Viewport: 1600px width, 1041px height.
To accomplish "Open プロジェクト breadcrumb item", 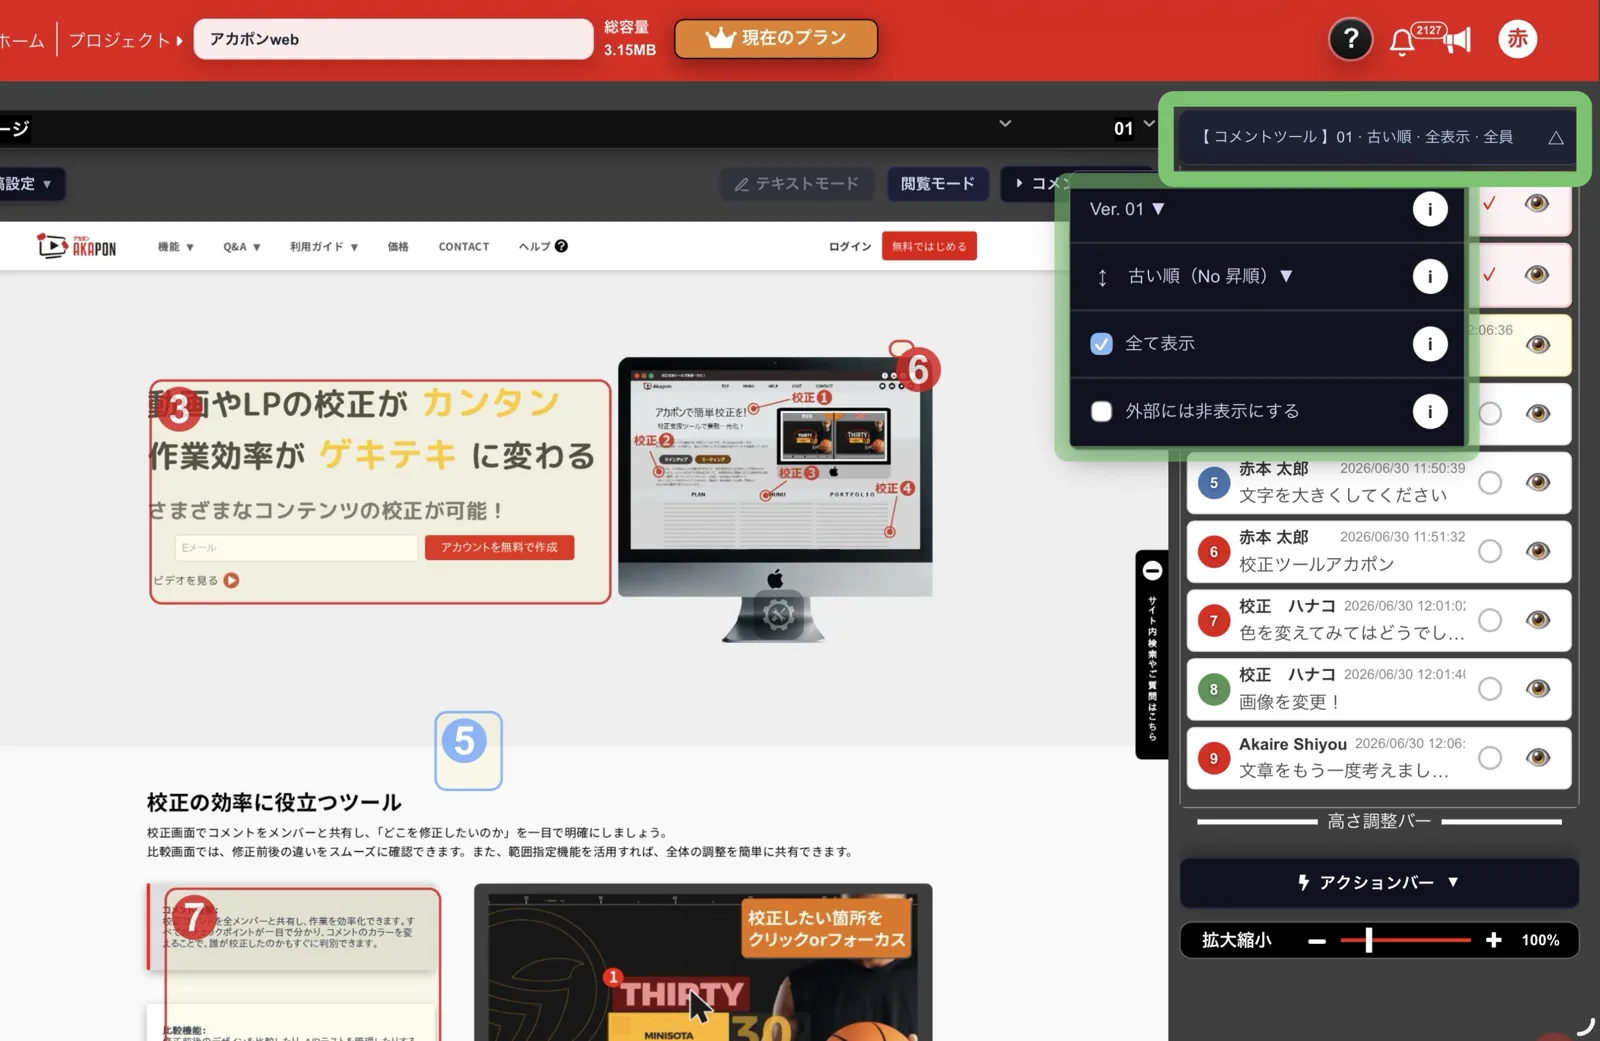I will [125, 40].
